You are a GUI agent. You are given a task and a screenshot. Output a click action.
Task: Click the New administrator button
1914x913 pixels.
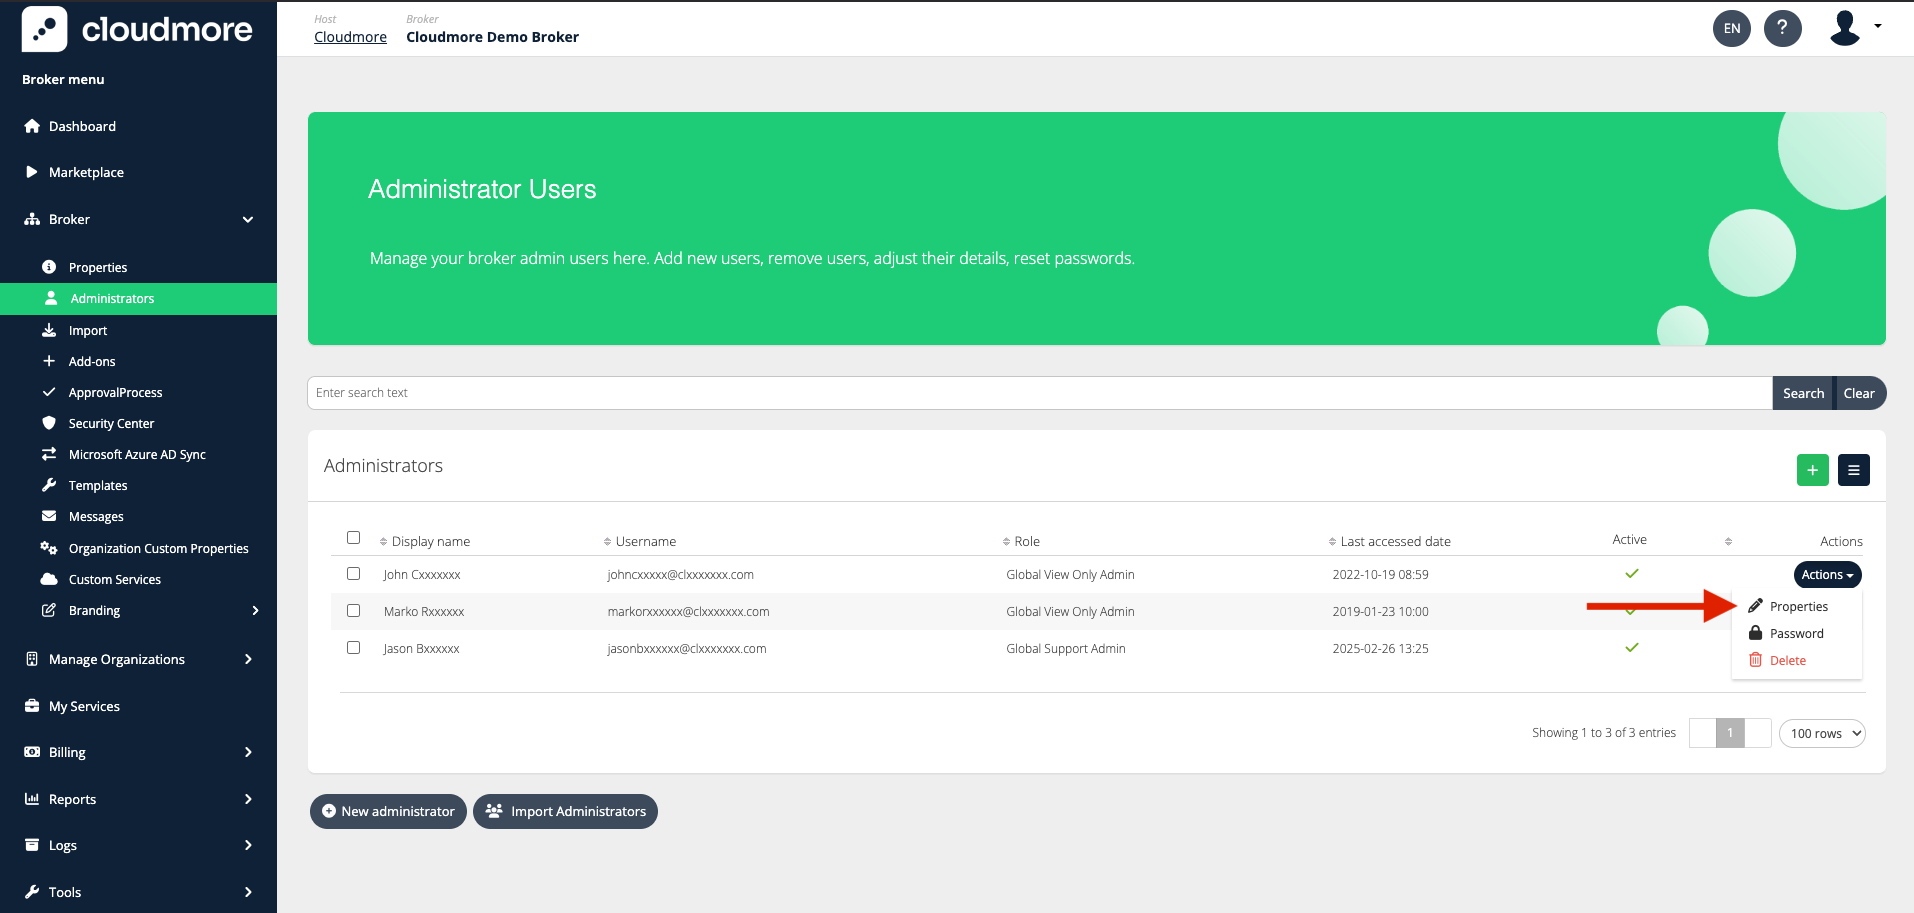pyautogui.click(x=388, y=811)
